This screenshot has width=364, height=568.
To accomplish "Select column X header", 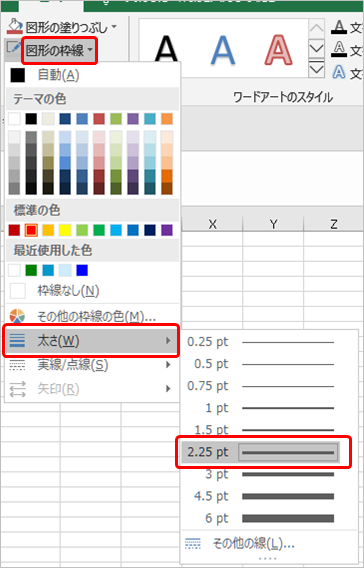I will tap(213, 224).
